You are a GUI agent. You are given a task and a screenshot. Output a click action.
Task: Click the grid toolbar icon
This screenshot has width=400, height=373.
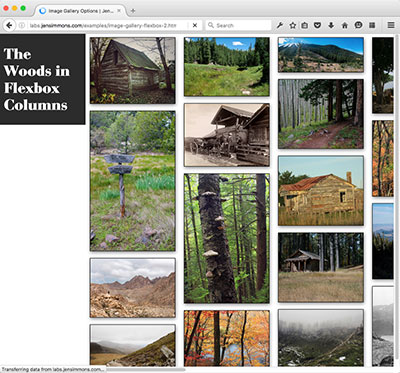tap(372, 25)
